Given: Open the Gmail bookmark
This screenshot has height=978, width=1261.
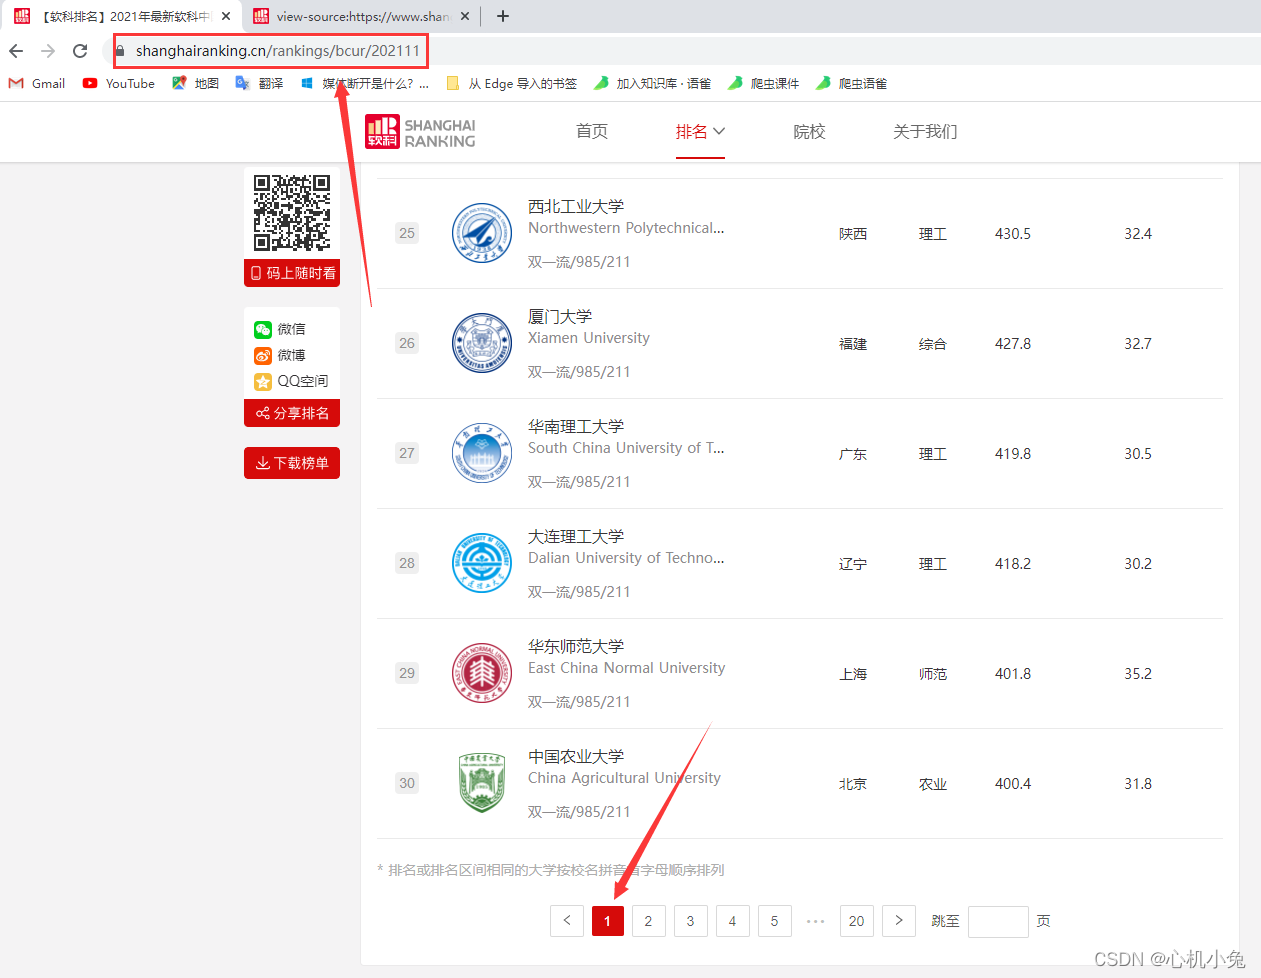Looking at the screenshot, I should click(x=37, y=84).
